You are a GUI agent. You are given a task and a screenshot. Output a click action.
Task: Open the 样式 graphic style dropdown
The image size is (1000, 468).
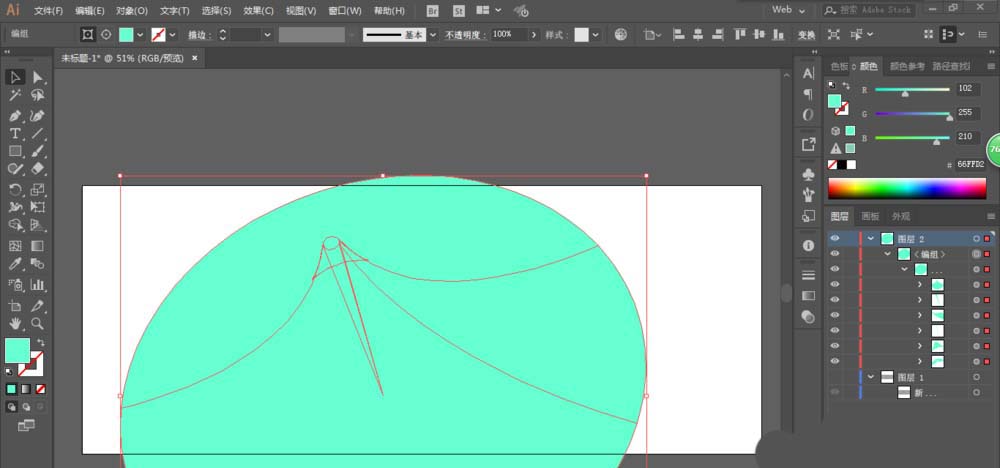(x=596, y=35)
